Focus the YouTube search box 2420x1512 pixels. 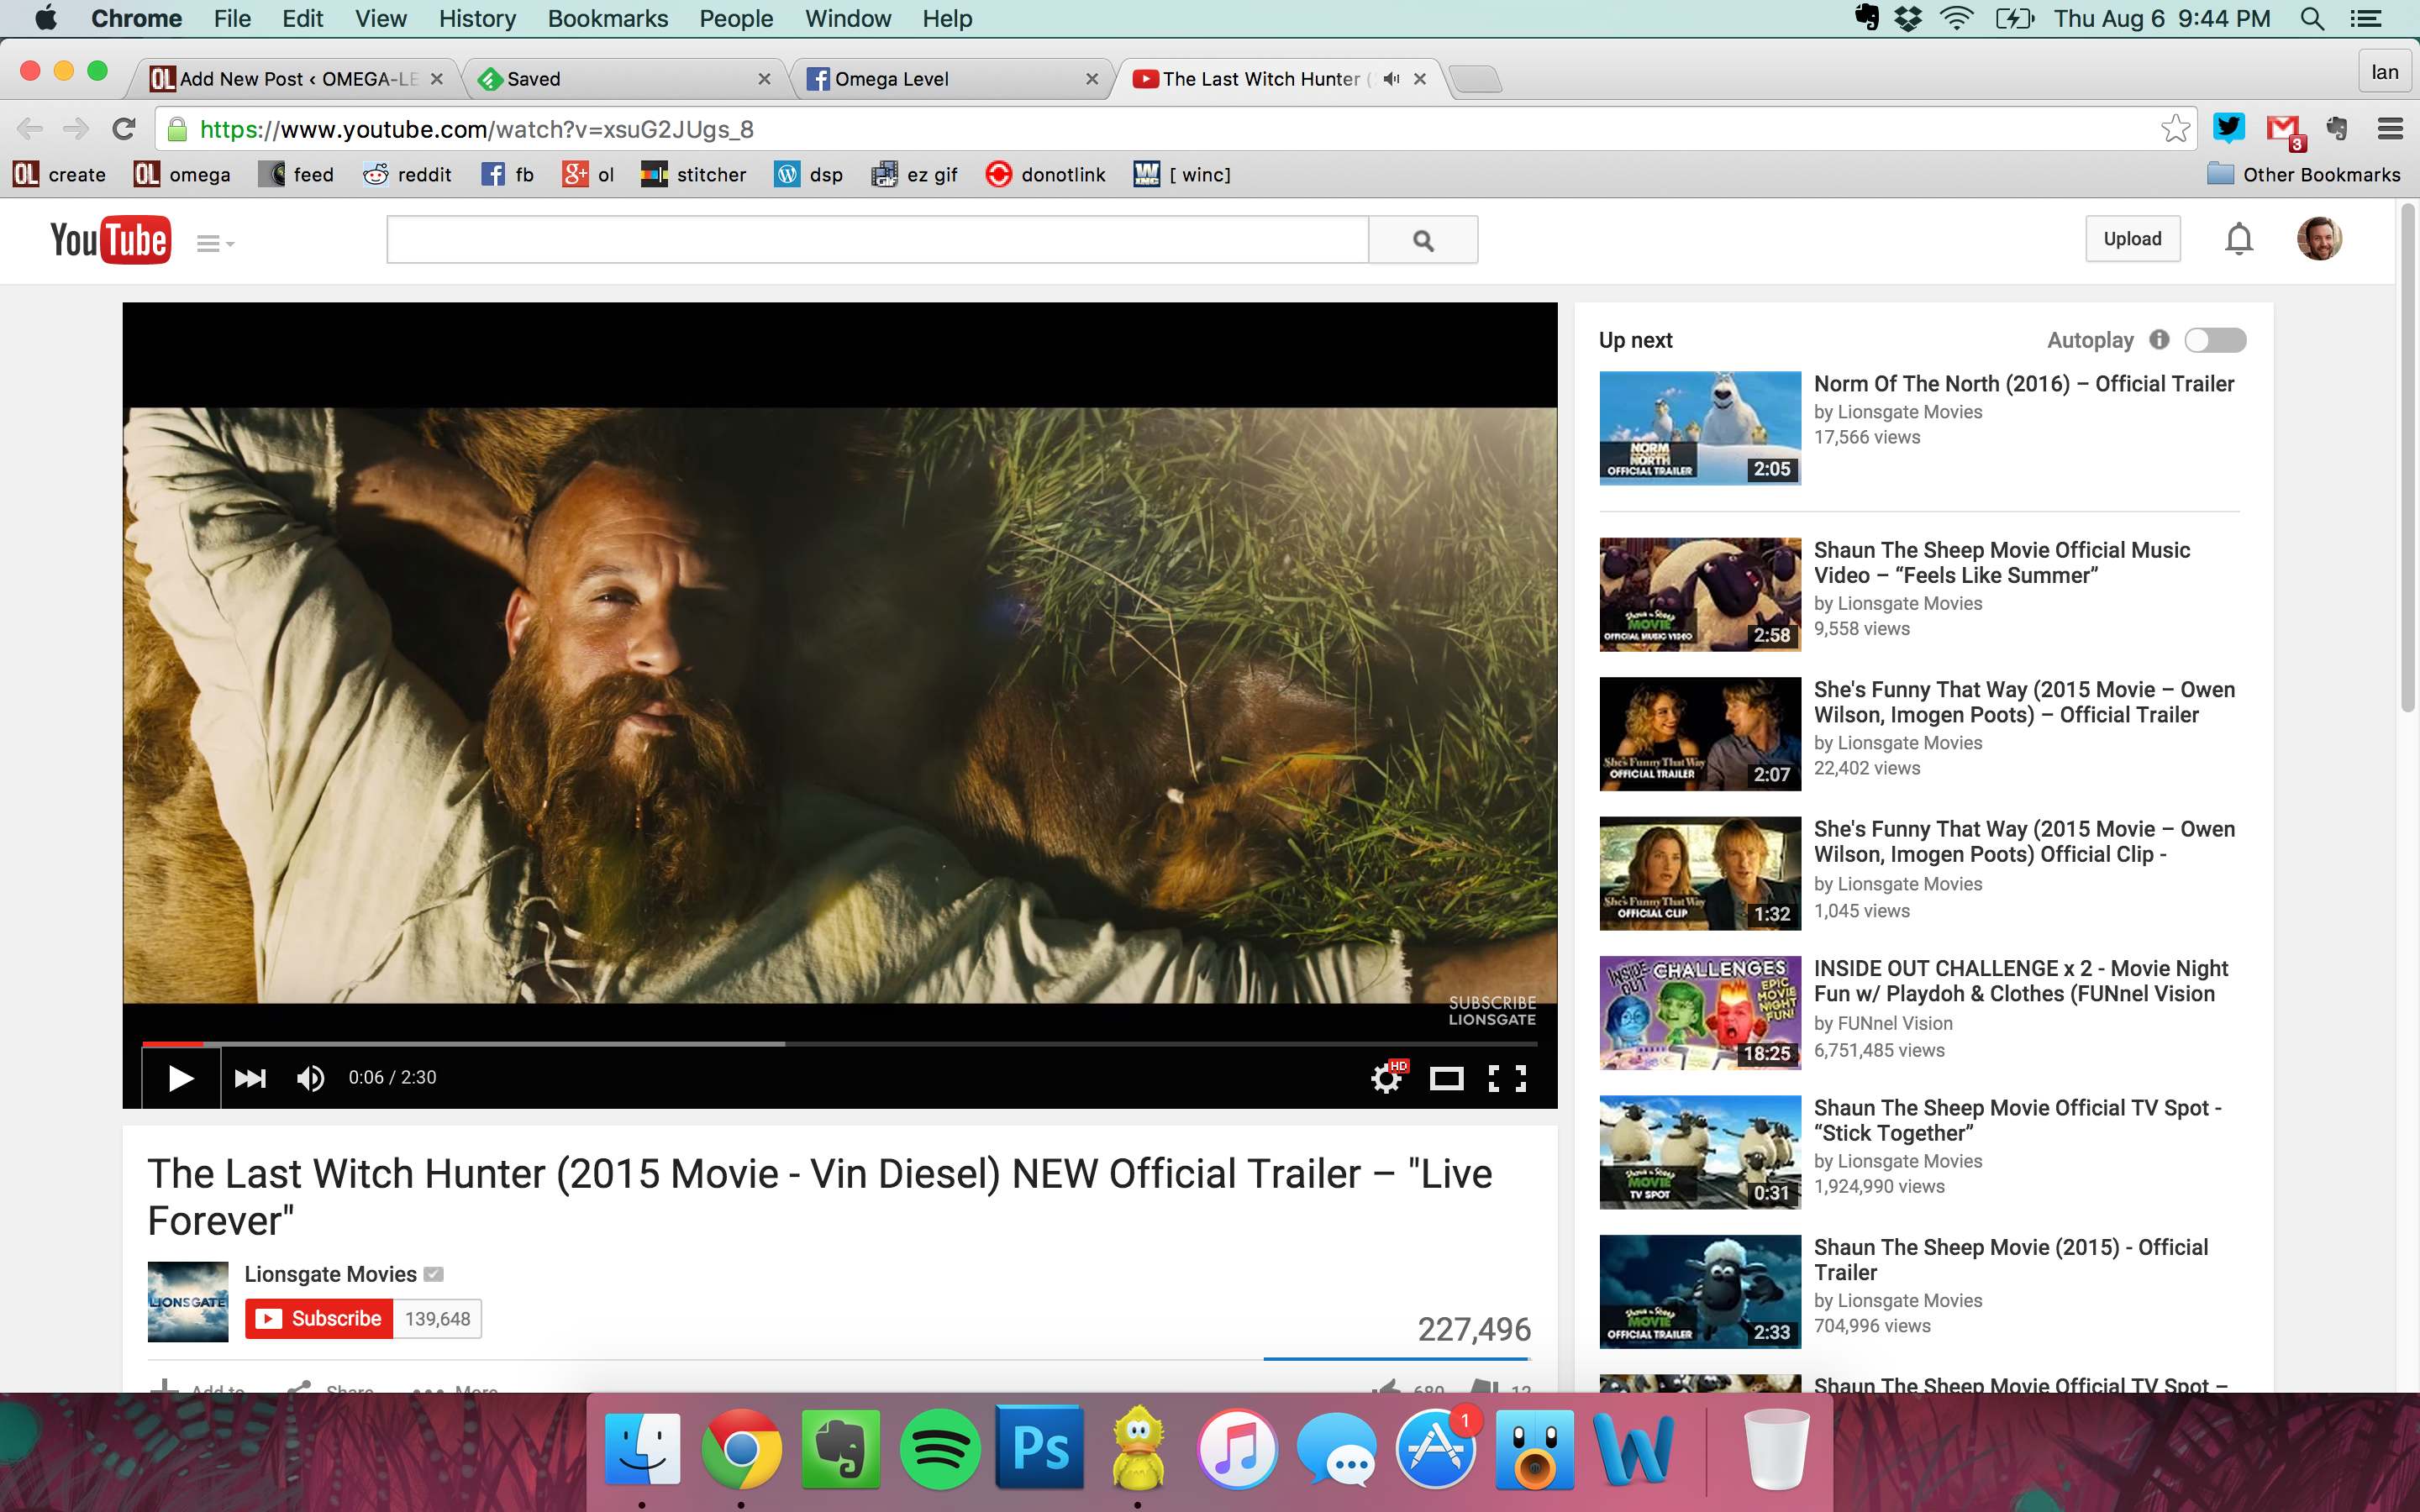click(x=877, y=240)
